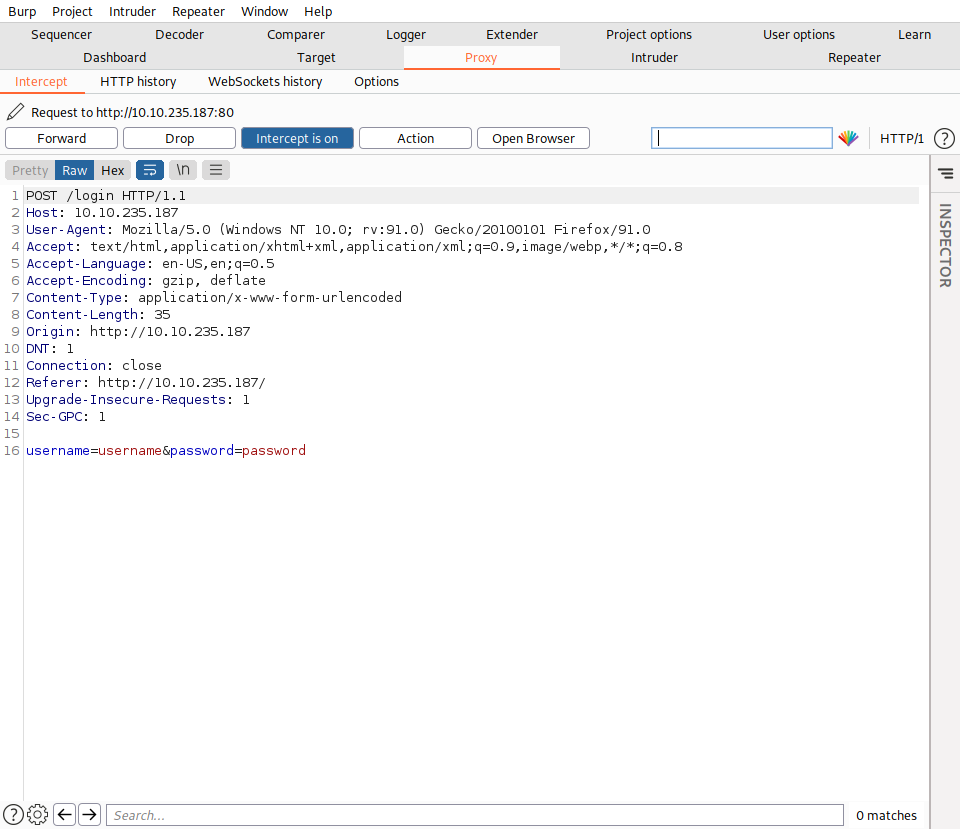Image resolution: width=960 pixels, height=829 pixels.
Task: Open the colorful highlight picker icon
Action: [x=848, y=138]
